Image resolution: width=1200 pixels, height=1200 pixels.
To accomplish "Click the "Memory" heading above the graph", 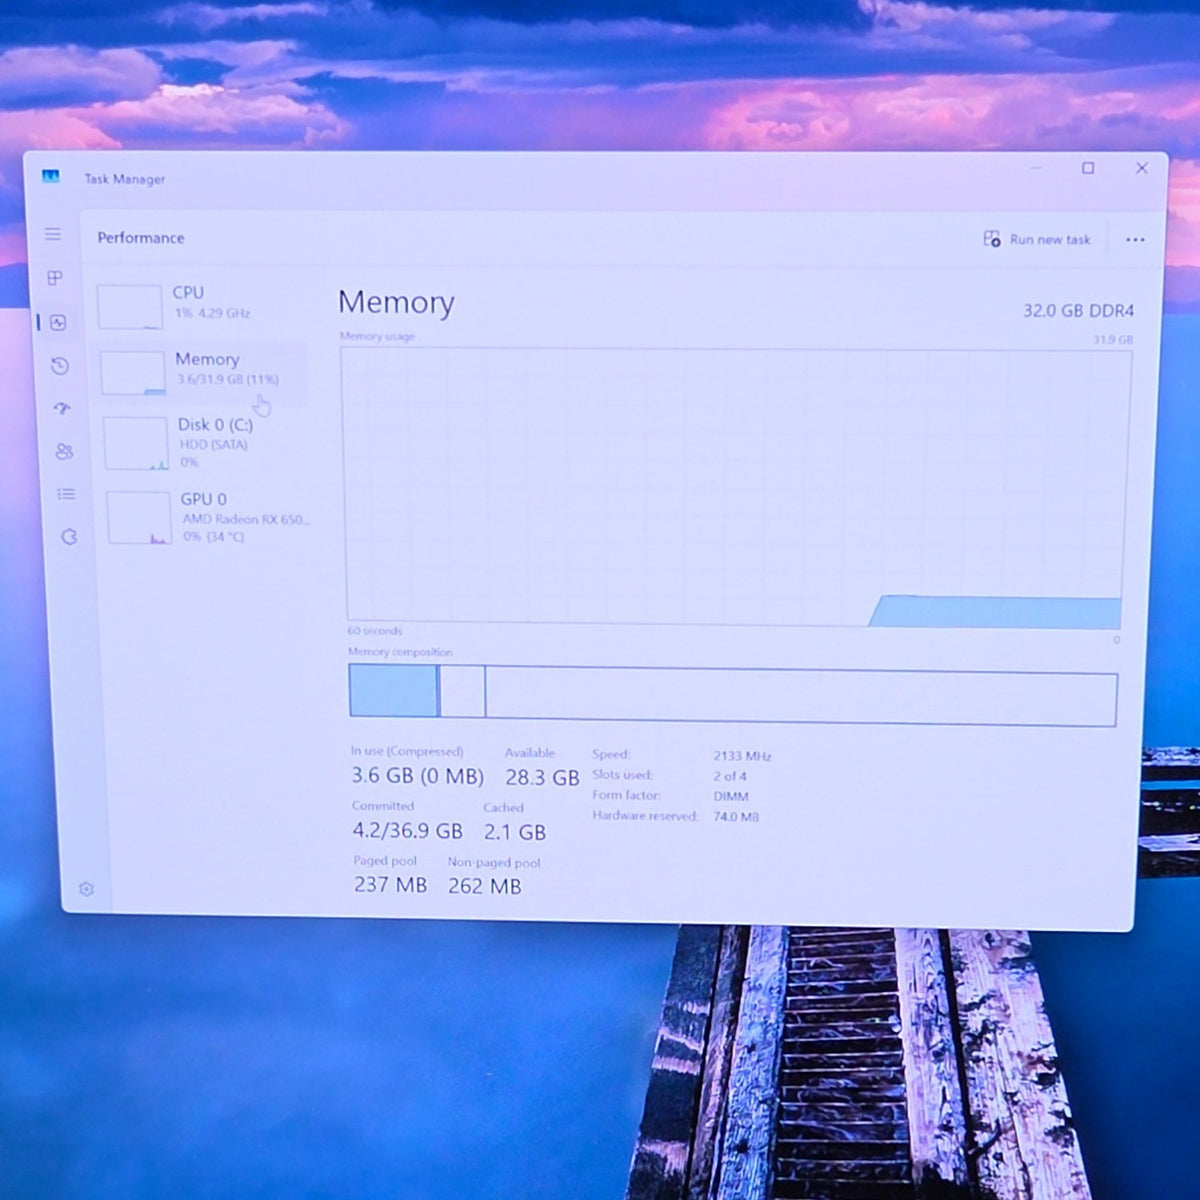I will point(396,302).
